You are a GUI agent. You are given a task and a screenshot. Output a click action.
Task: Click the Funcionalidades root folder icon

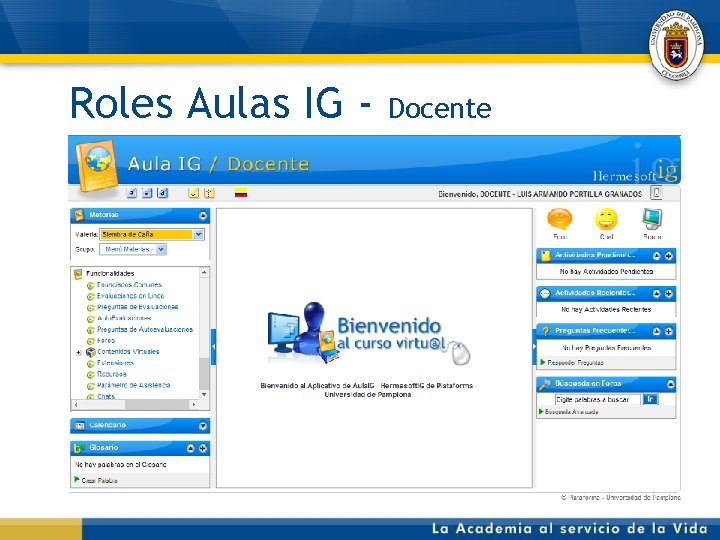(x=78, y=274)
